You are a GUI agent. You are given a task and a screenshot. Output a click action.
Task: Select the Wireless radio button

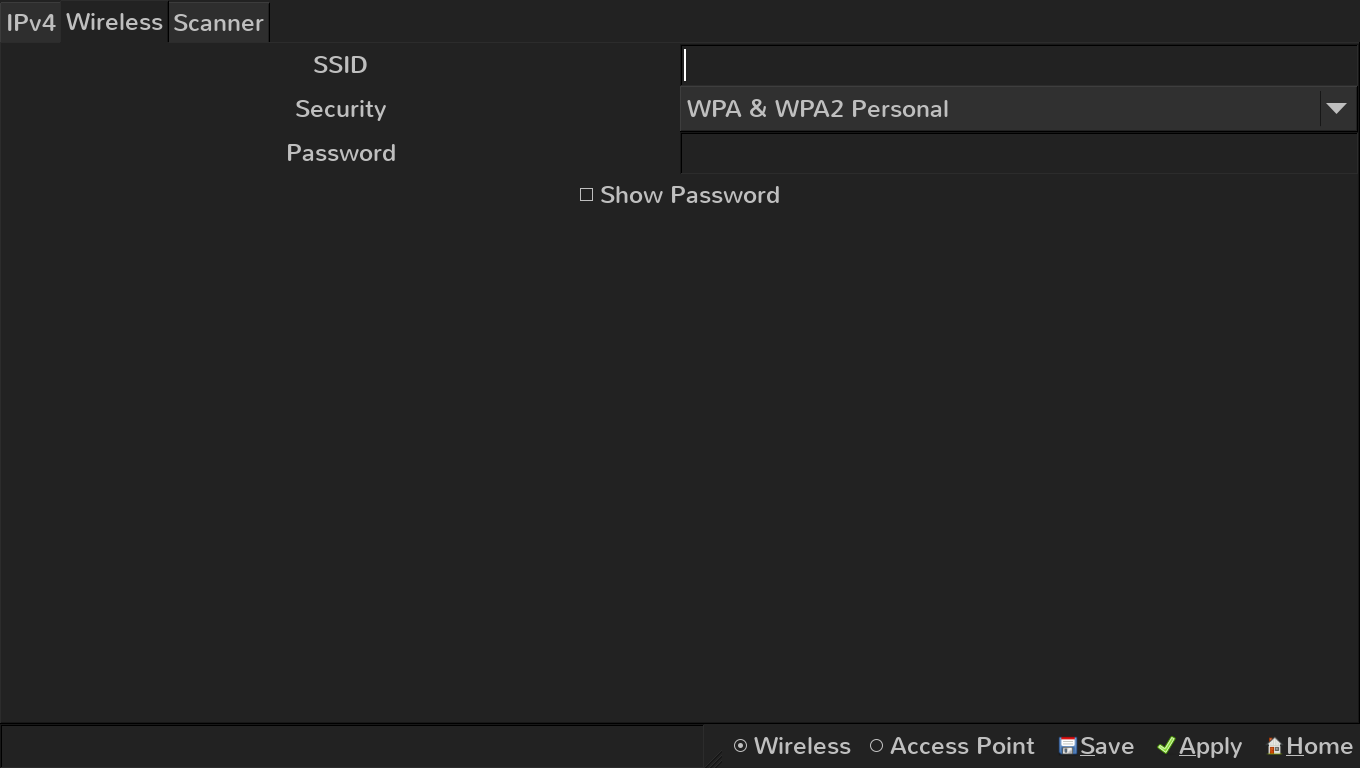pyautogui.click(x=740, y=746)
